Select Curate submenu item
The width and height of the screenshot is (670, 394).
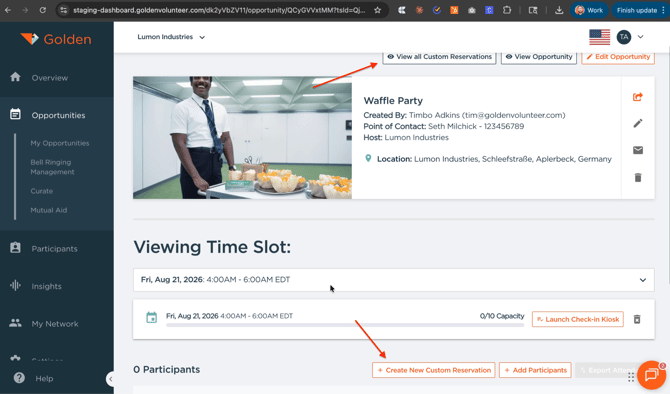[41, 191]
